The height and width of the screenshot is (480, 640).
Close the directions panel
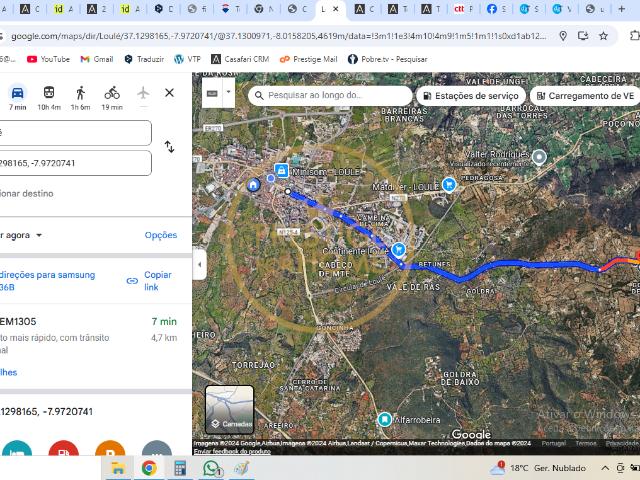tap(169, 93)
